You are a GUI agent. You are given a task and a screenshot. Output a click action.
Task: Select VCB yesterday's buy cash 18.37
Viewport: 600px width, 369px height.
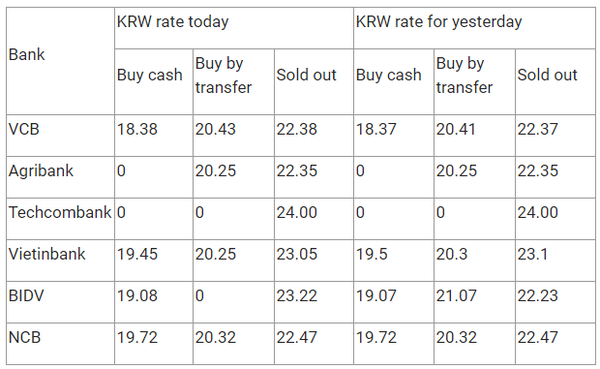pos(376,129)
